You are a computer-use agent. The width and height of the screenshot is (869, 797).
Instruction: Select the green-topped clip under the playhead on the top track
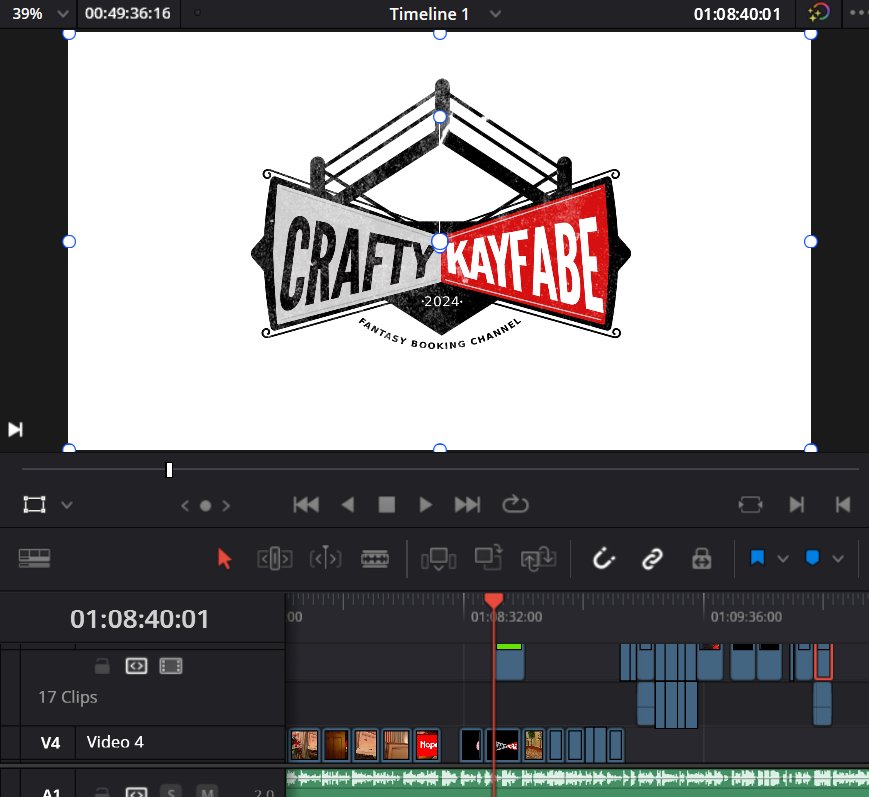tap(509, 662)
